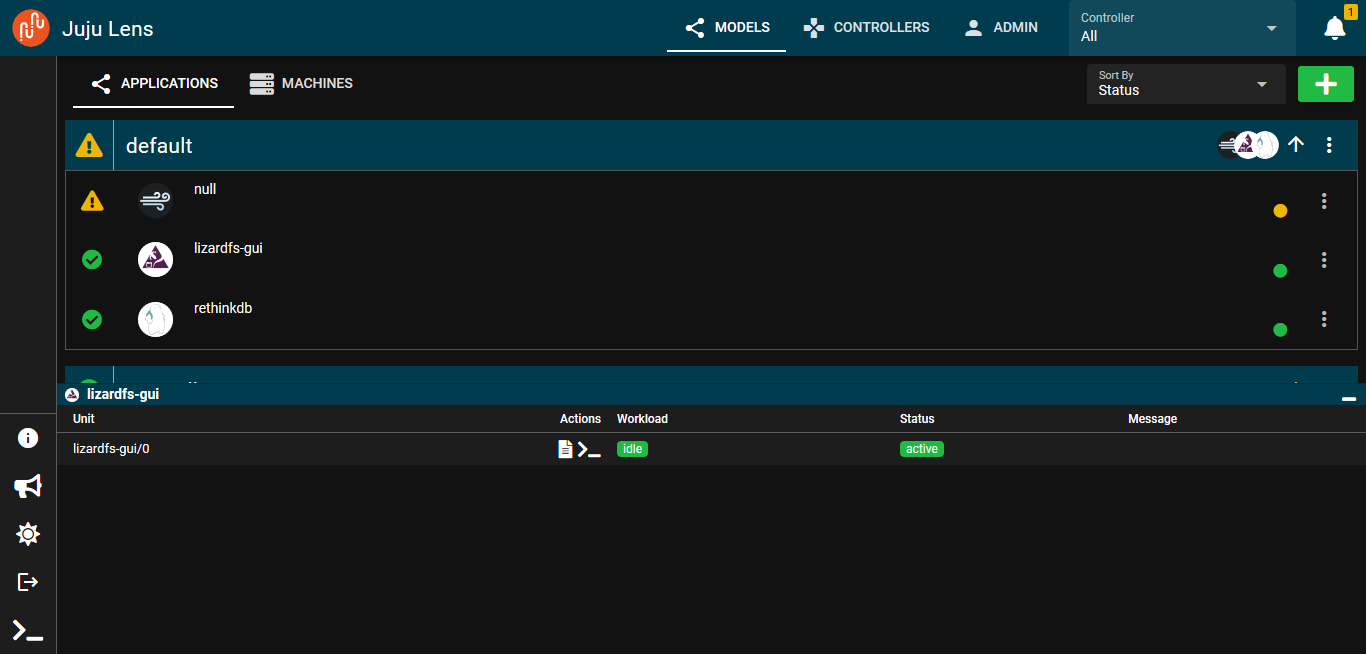Open the notifications bell

coord(1335,28)
